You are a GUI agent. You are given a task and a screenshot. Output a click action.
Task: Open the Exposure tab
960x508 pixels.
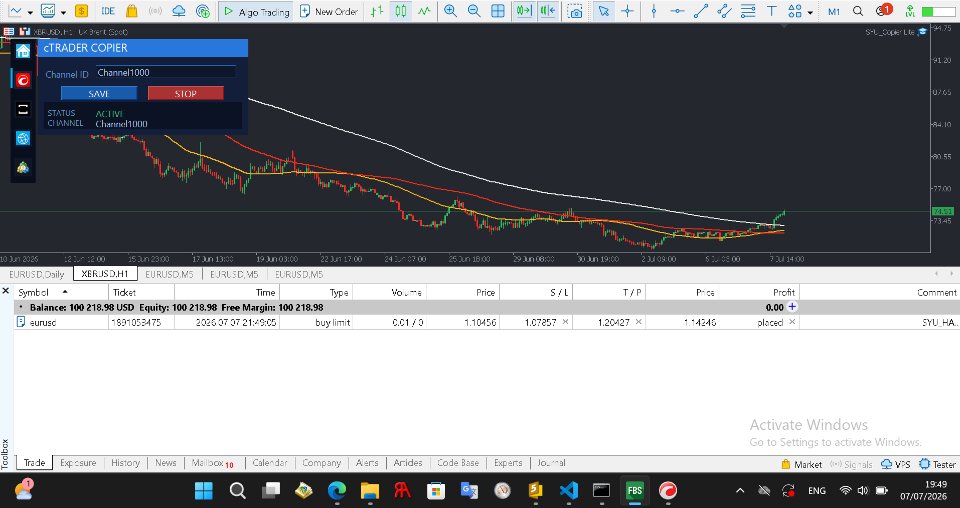click(x=78, y=463)
